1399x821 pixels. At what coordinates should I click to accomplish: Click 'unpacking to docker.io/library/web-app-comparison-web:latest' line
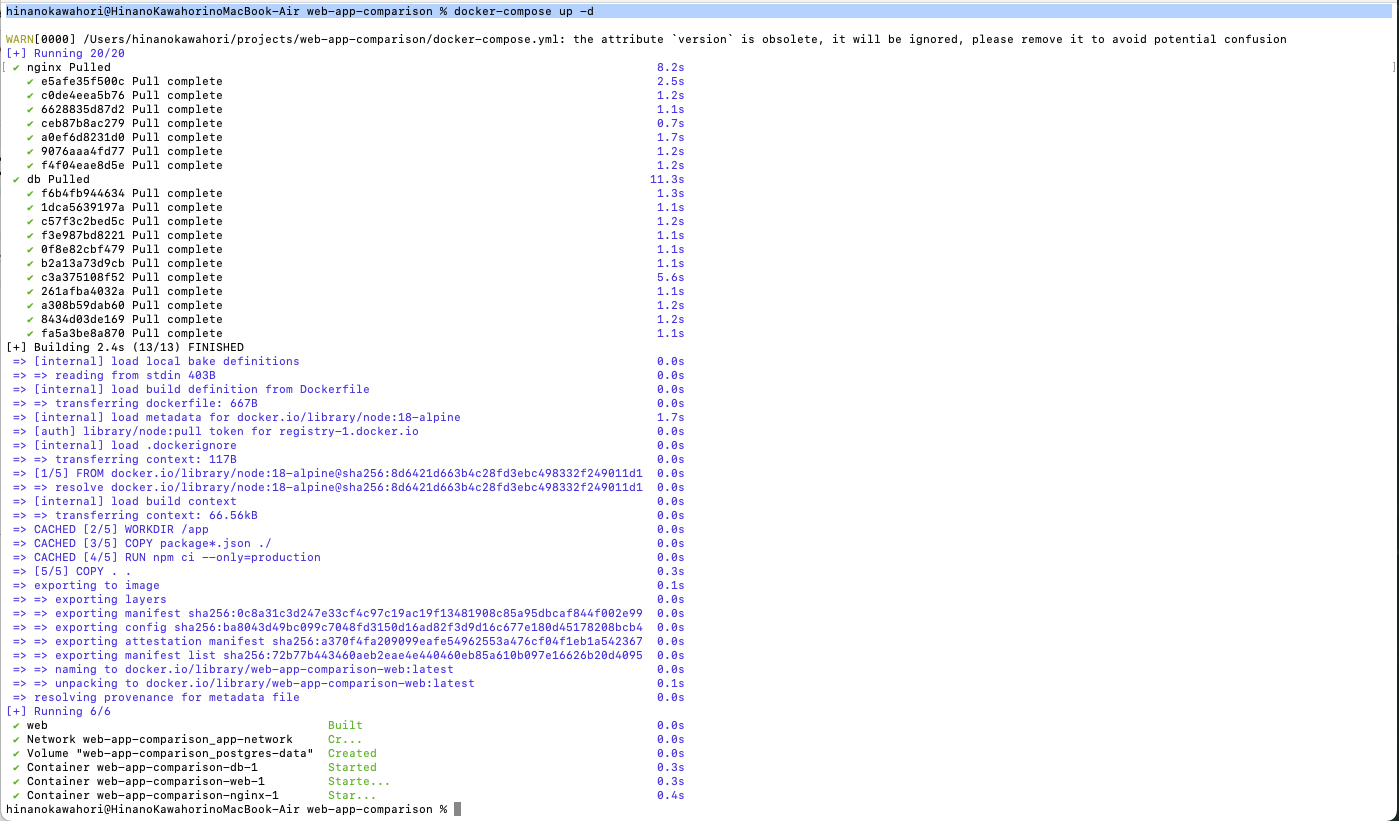244,683
